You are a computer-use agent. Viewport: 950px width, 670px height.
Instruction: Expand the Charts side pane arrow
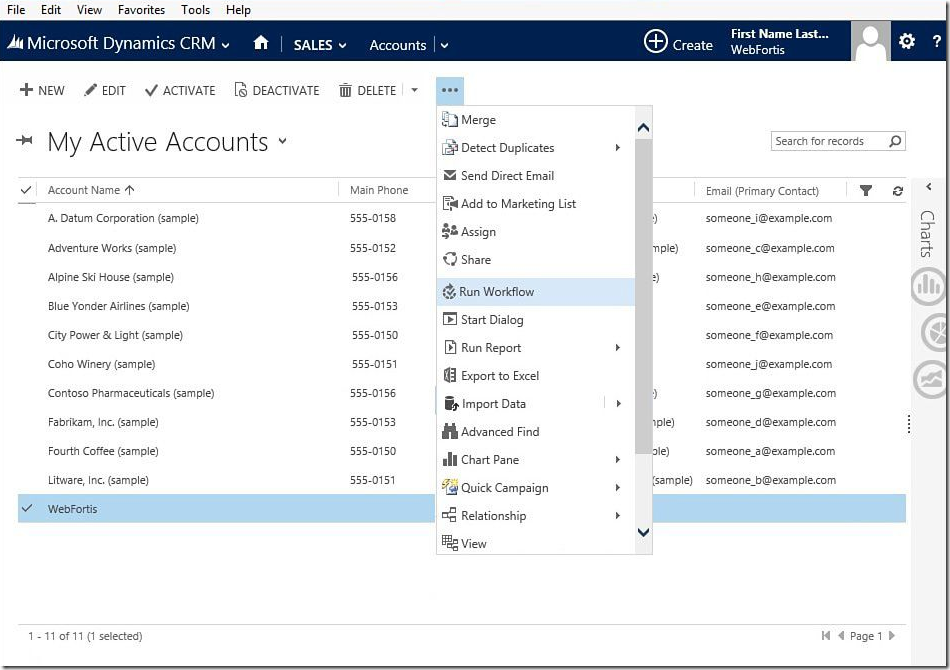929,187
